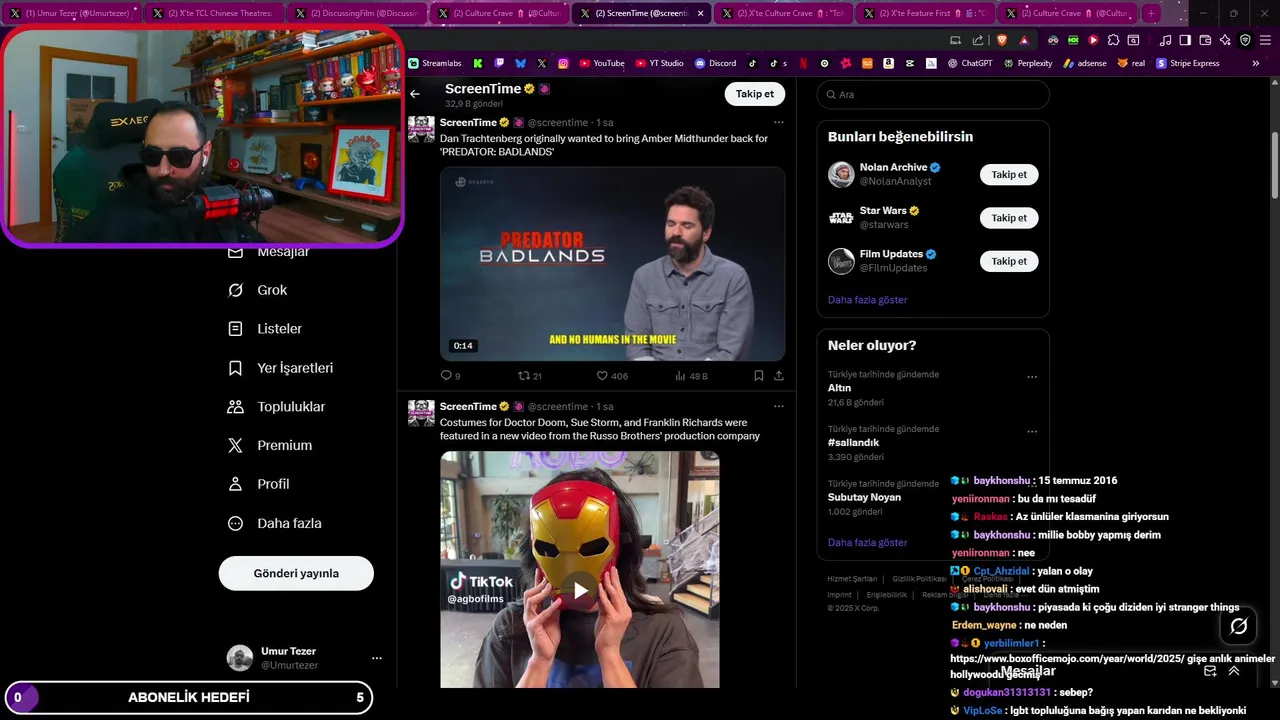Open the browser hamburger menu

(x=1265, y=40)
